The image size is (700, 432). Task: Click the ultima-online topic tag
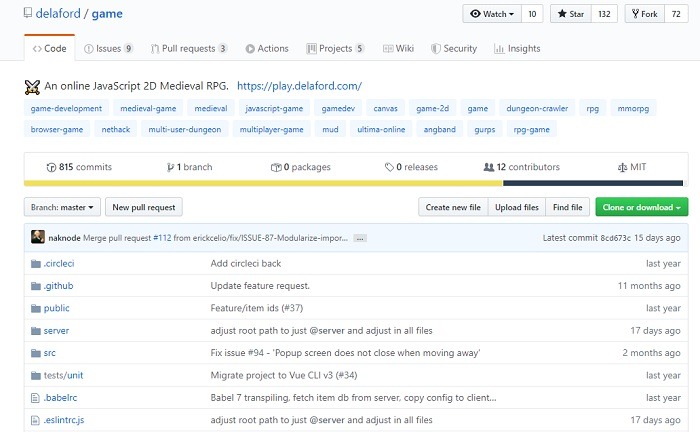click(x=381, y=129)
